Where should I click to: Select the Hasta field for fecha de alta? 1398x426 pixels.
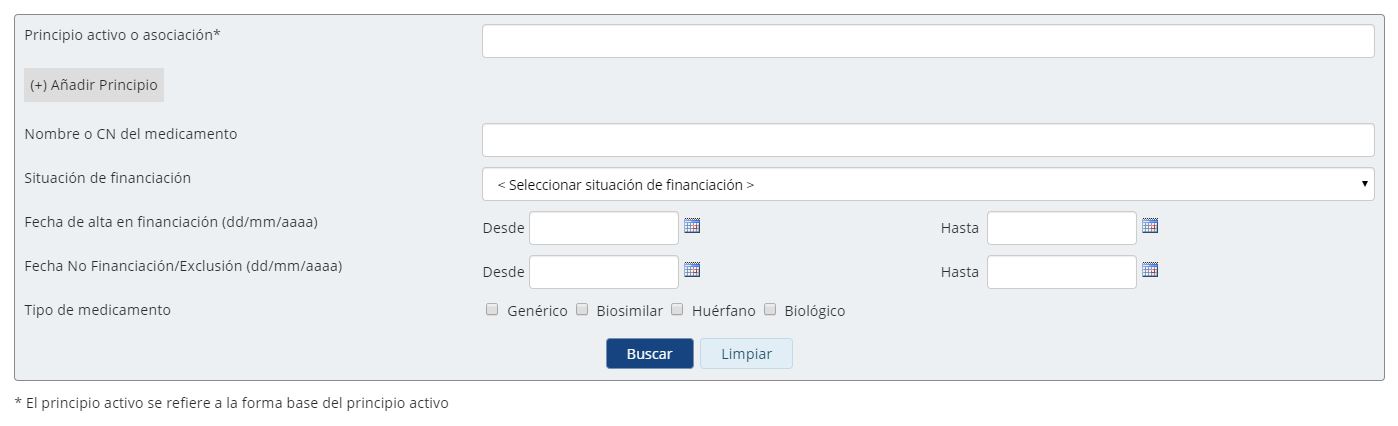(1062, 228)
